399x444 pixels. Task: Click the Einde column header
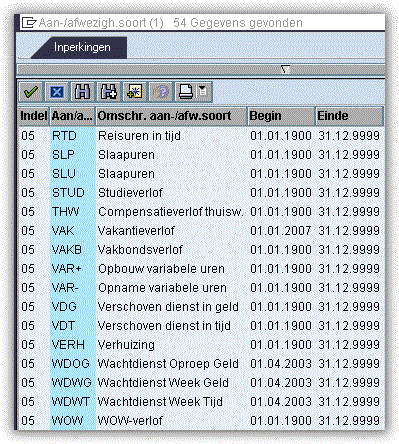tap(349, 116)
